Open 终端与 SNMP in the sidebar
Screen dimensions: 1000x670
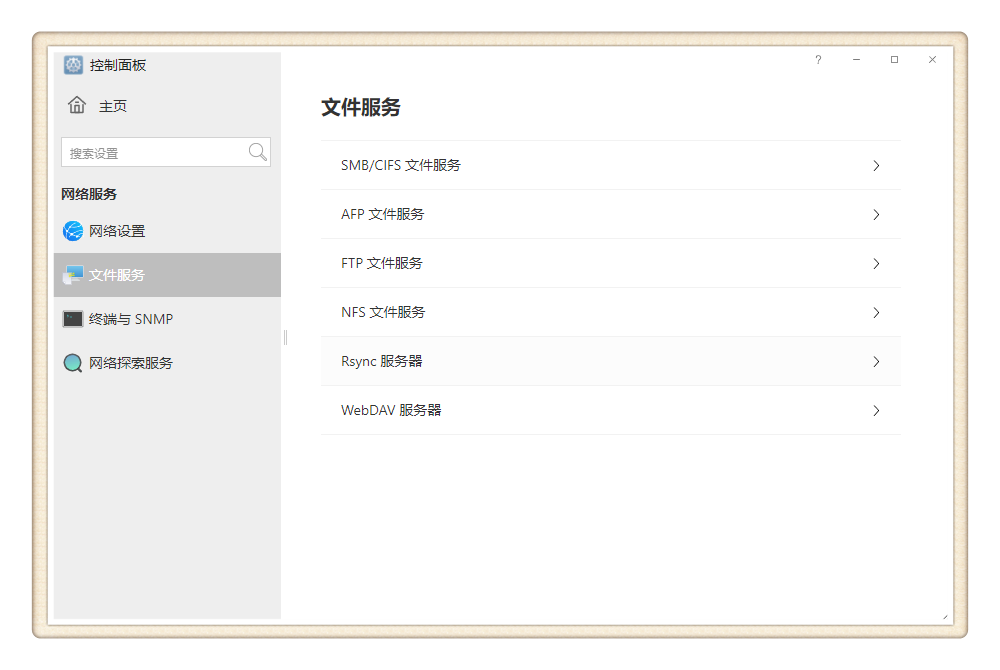point(167,319)
